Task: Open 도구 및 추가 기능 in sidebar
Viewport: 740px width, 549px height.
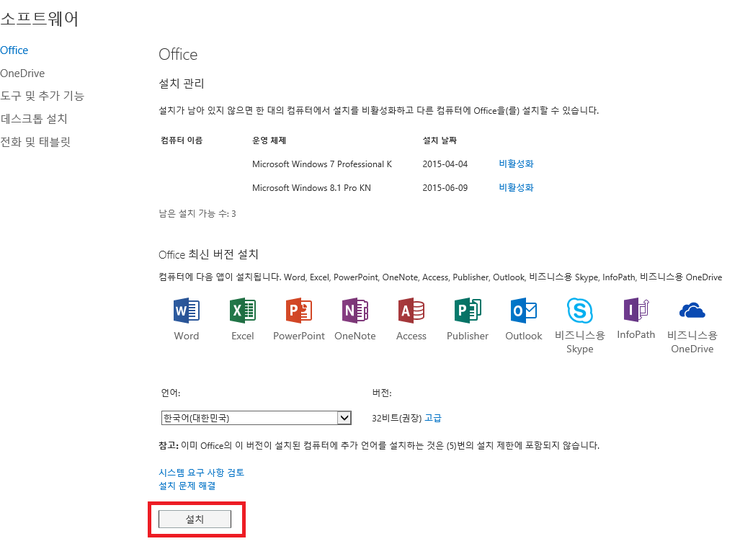Action: coord(42,96)
